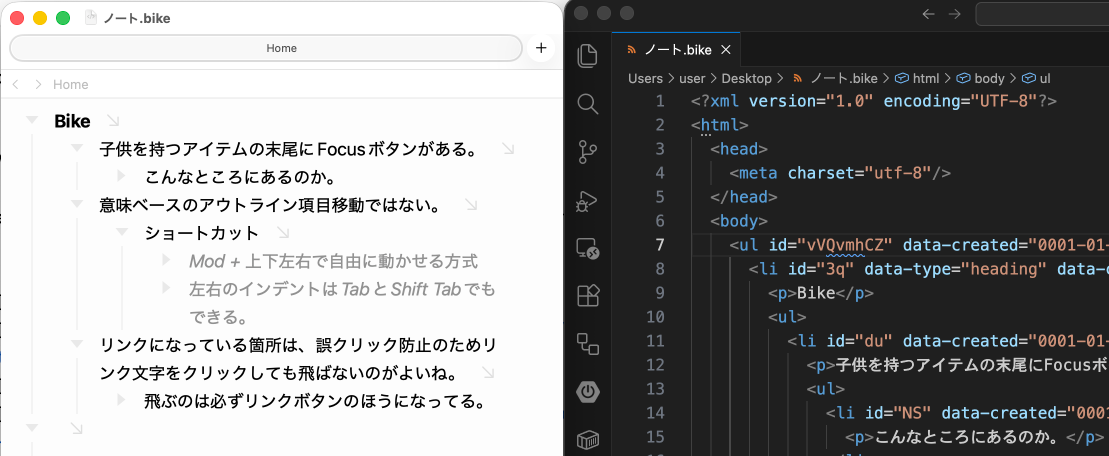
Task: Click triangle beside 左右のインデント row
Action: coord(167,288)
